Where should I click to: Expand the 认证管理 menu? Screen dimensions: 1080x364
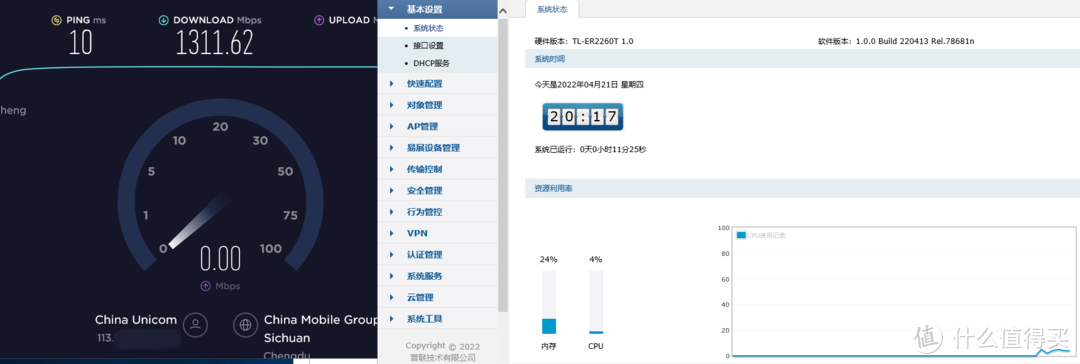[437, 254]
